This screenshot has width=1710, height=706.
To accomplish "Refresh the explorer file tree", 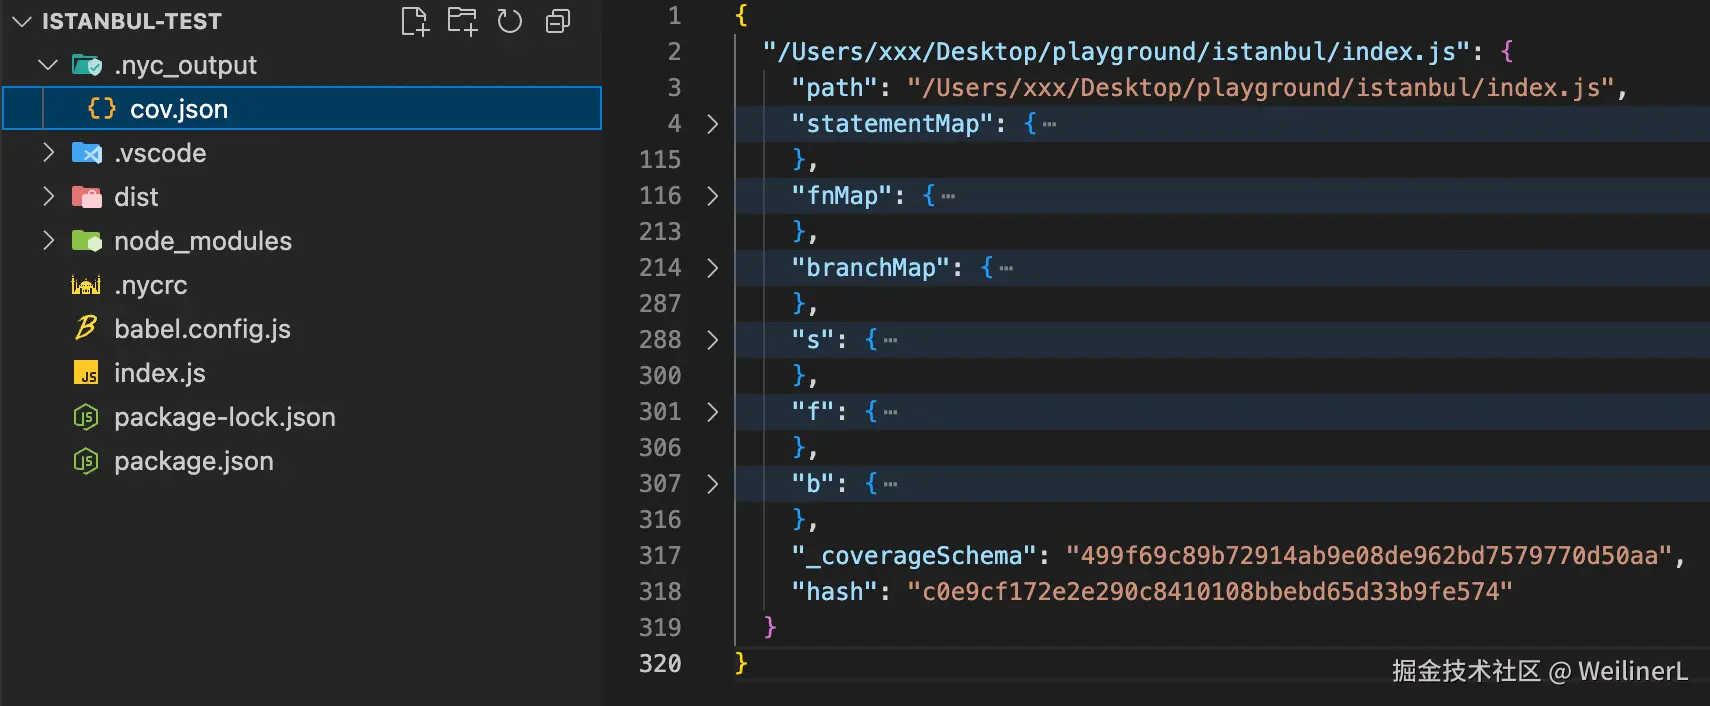I will coord(510,21).
